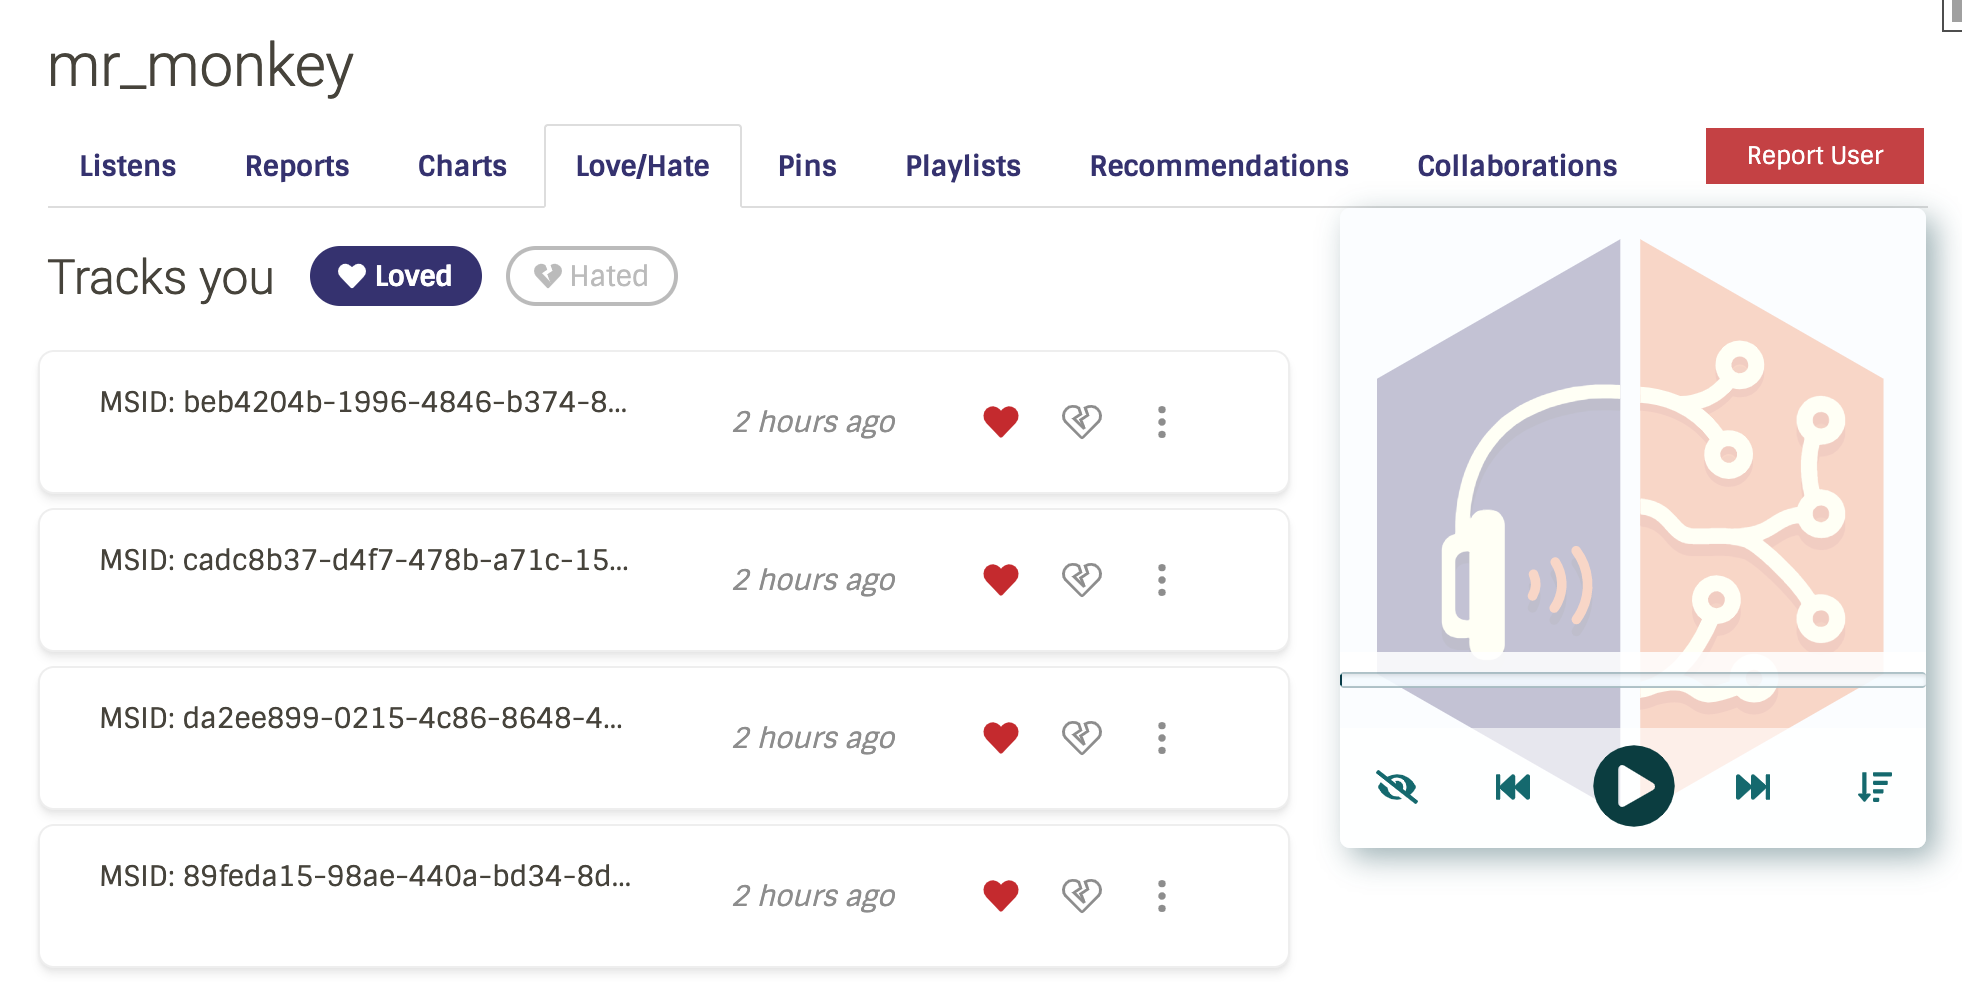Toggle love heart for MSID 89feda15 track

pos(1000,896)
